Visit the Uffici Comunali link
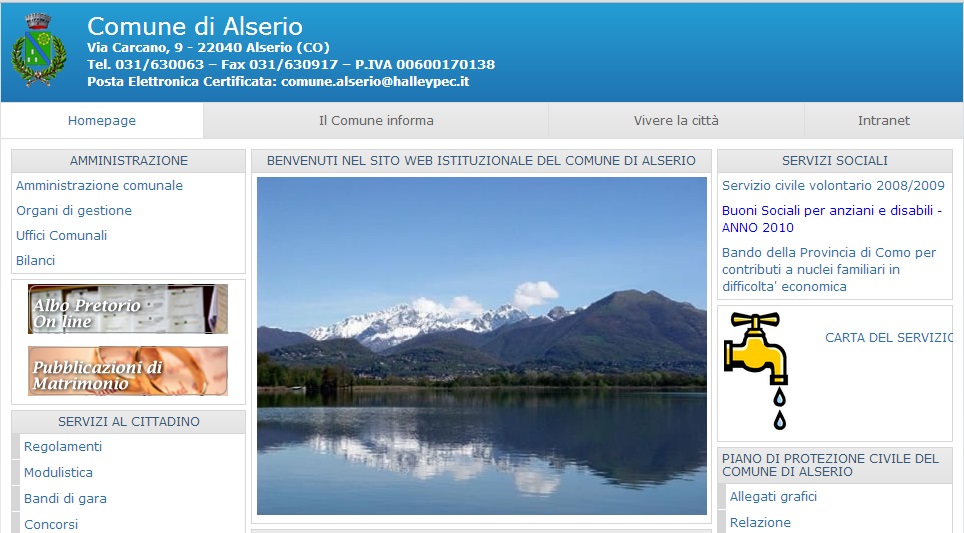Viewport: 964px width, 533px height. [x=61, y=235]
